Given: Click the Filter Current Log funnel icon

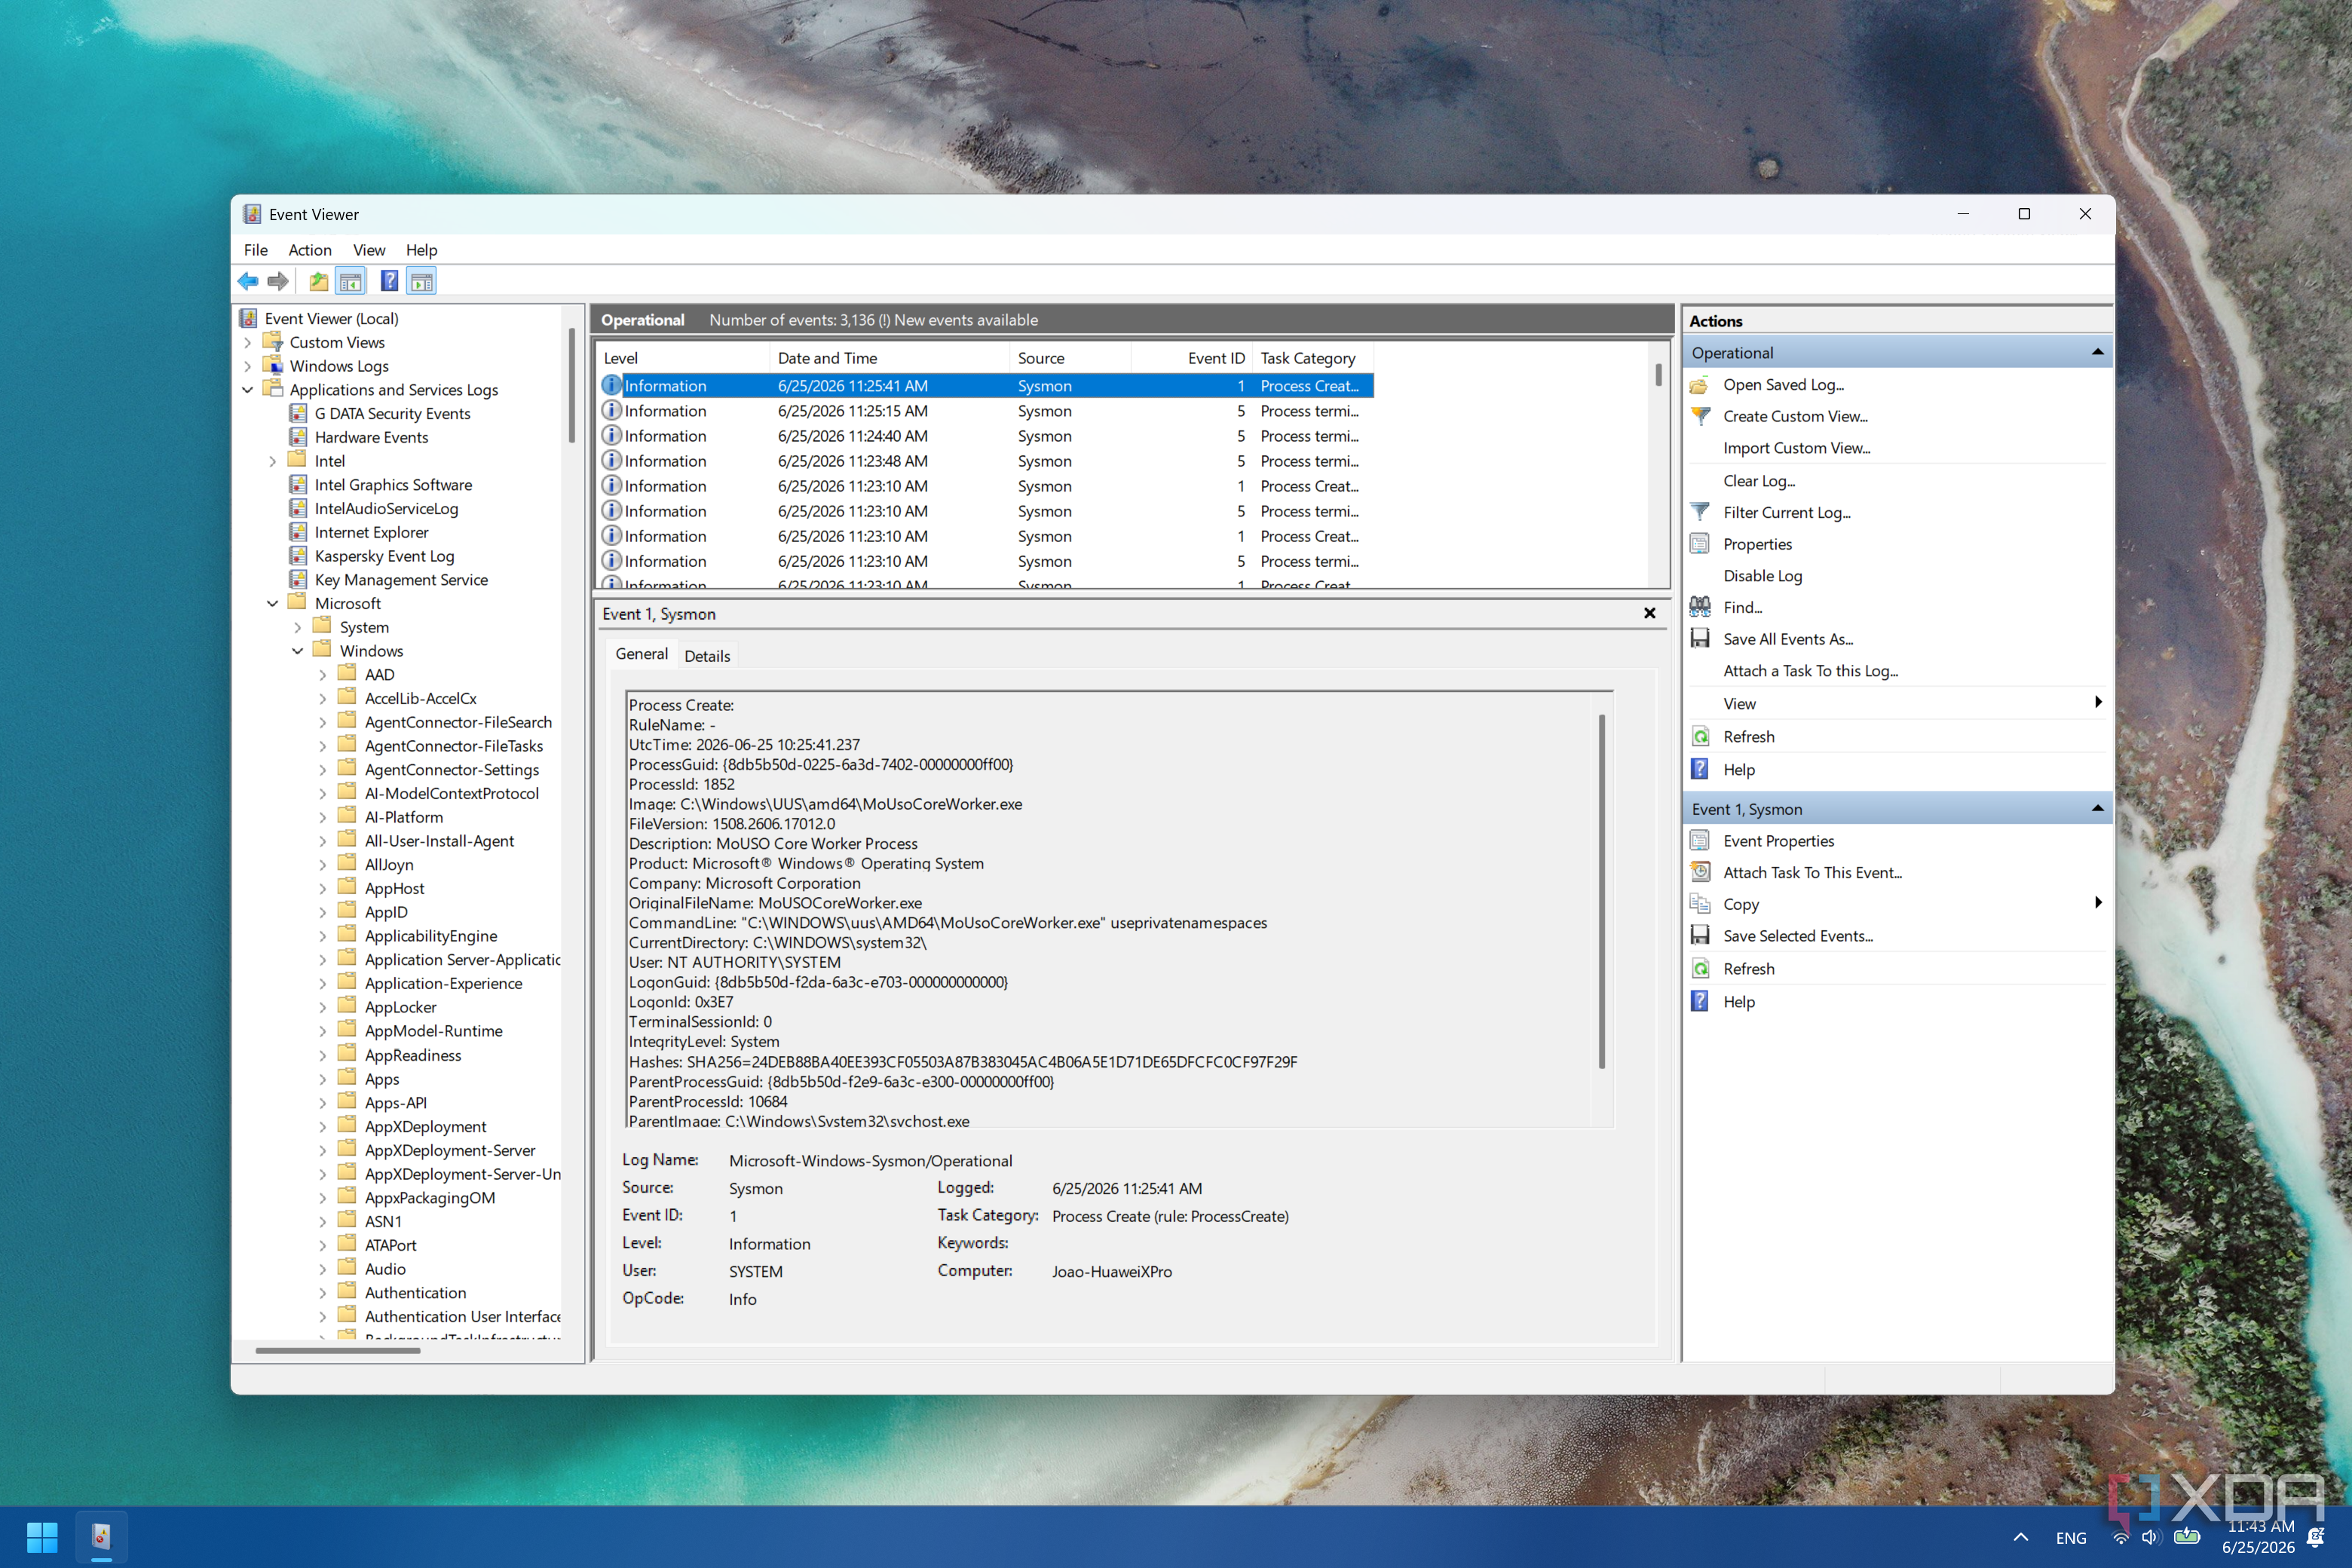Looking at the screenshot, I should tap(1699, 512).
